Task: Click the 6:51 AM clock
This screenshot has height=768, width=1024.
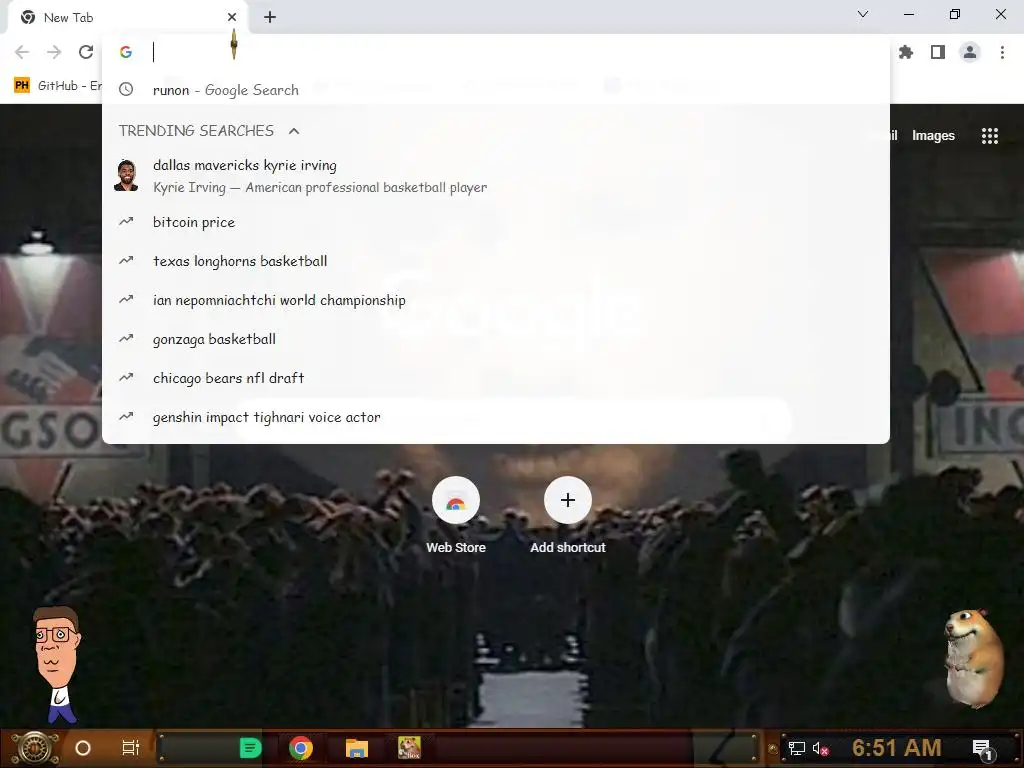Action: (x=897, y=748)
